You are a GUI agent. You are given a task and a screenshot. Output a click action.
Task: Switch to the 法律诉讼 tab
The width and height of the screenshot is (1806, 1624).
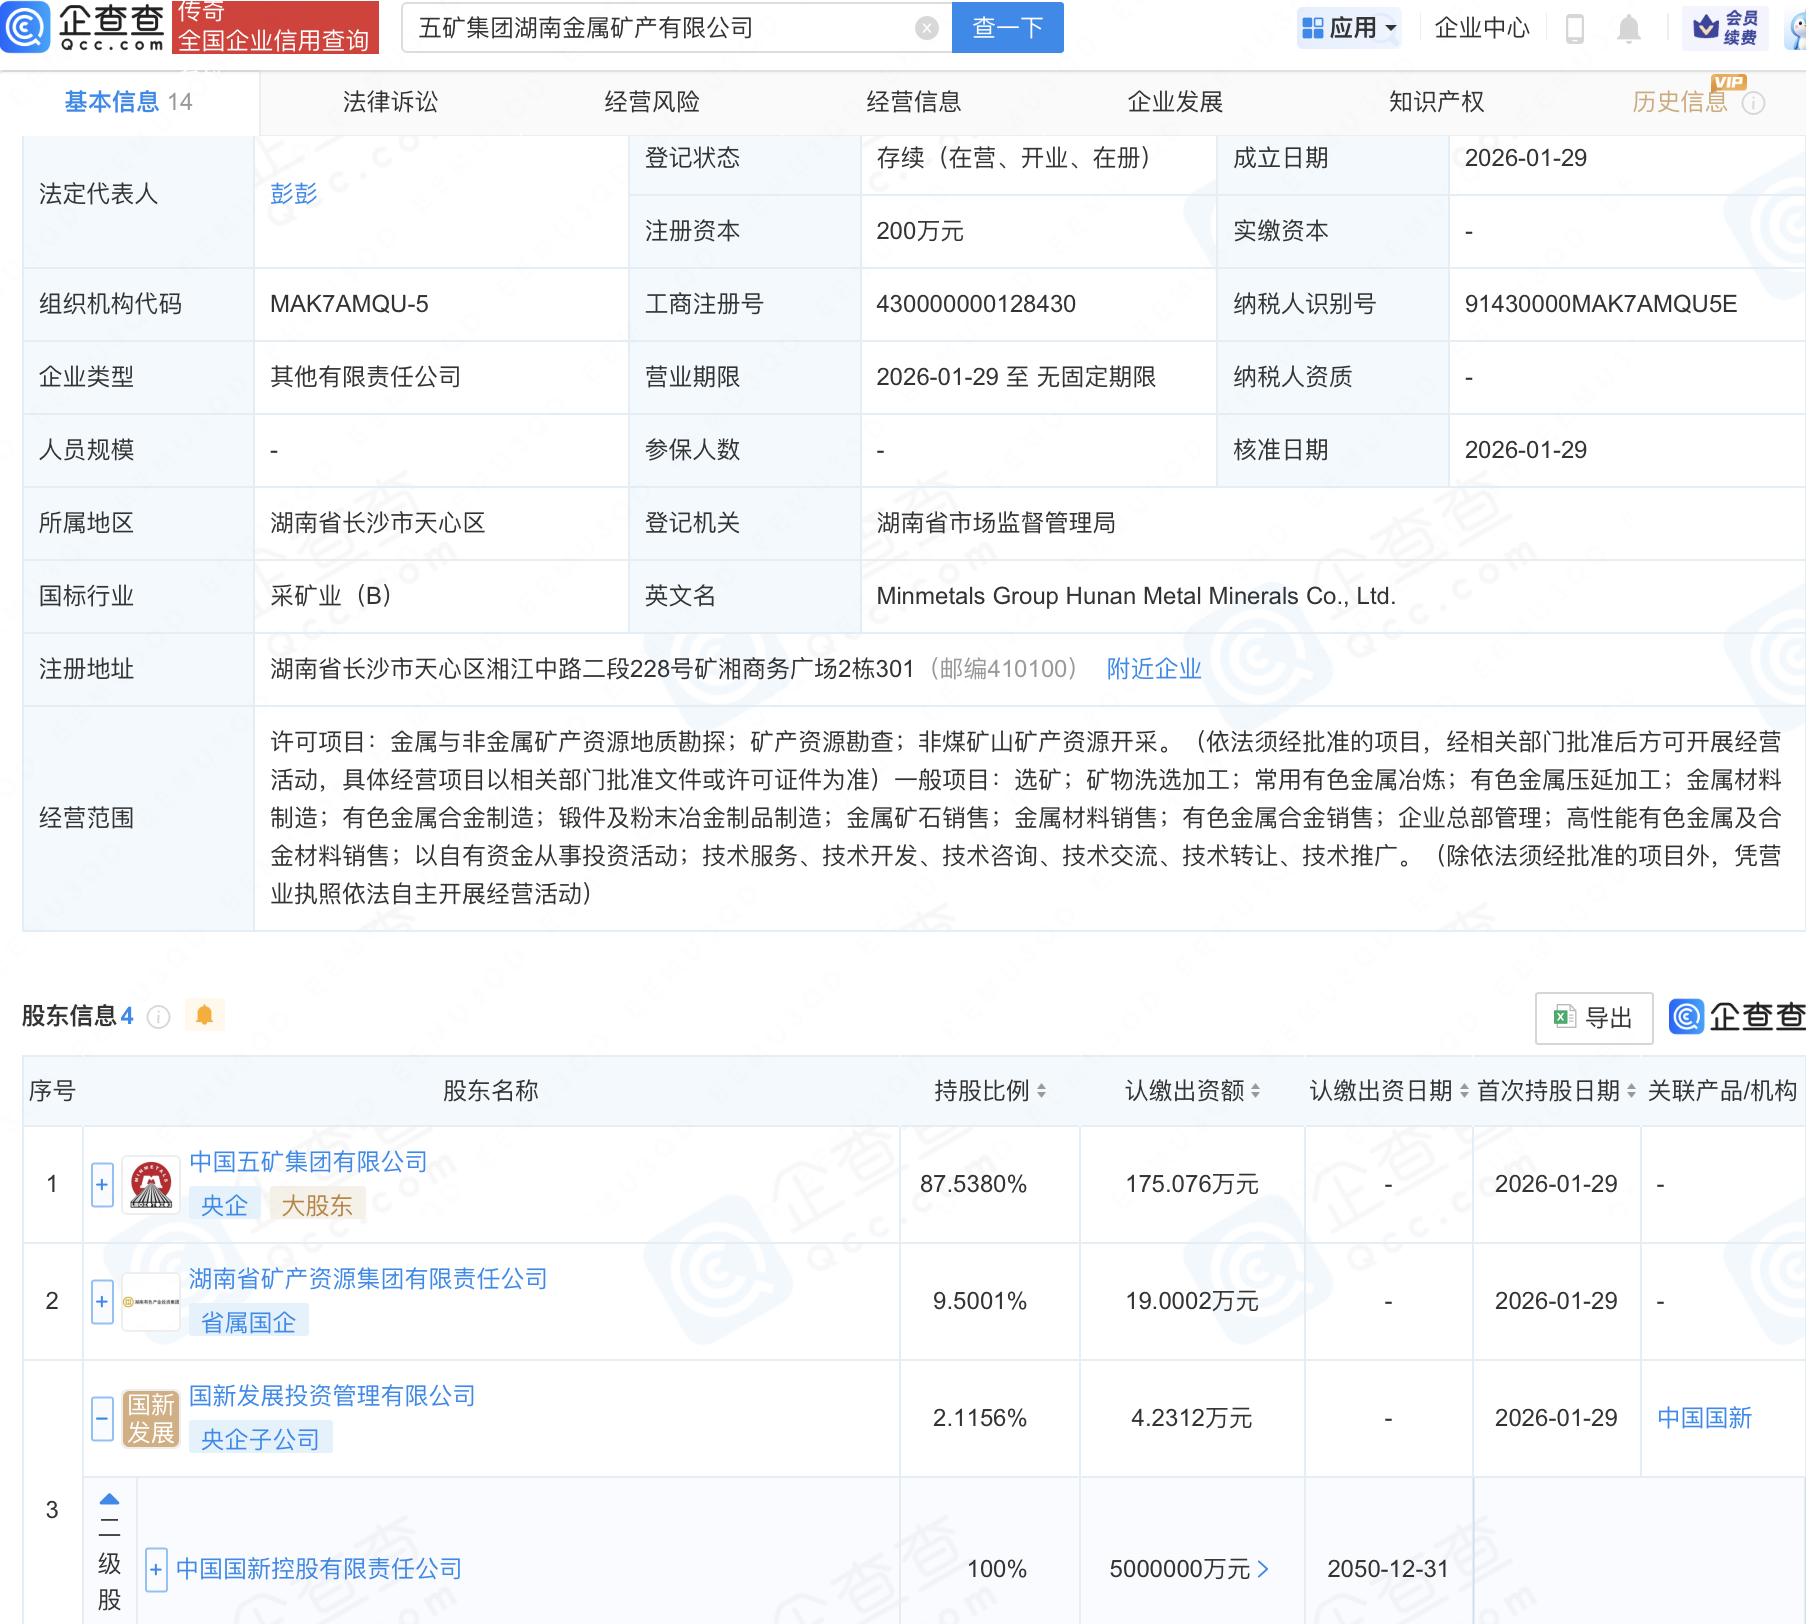pyautogui.click(x=390, y=102)
